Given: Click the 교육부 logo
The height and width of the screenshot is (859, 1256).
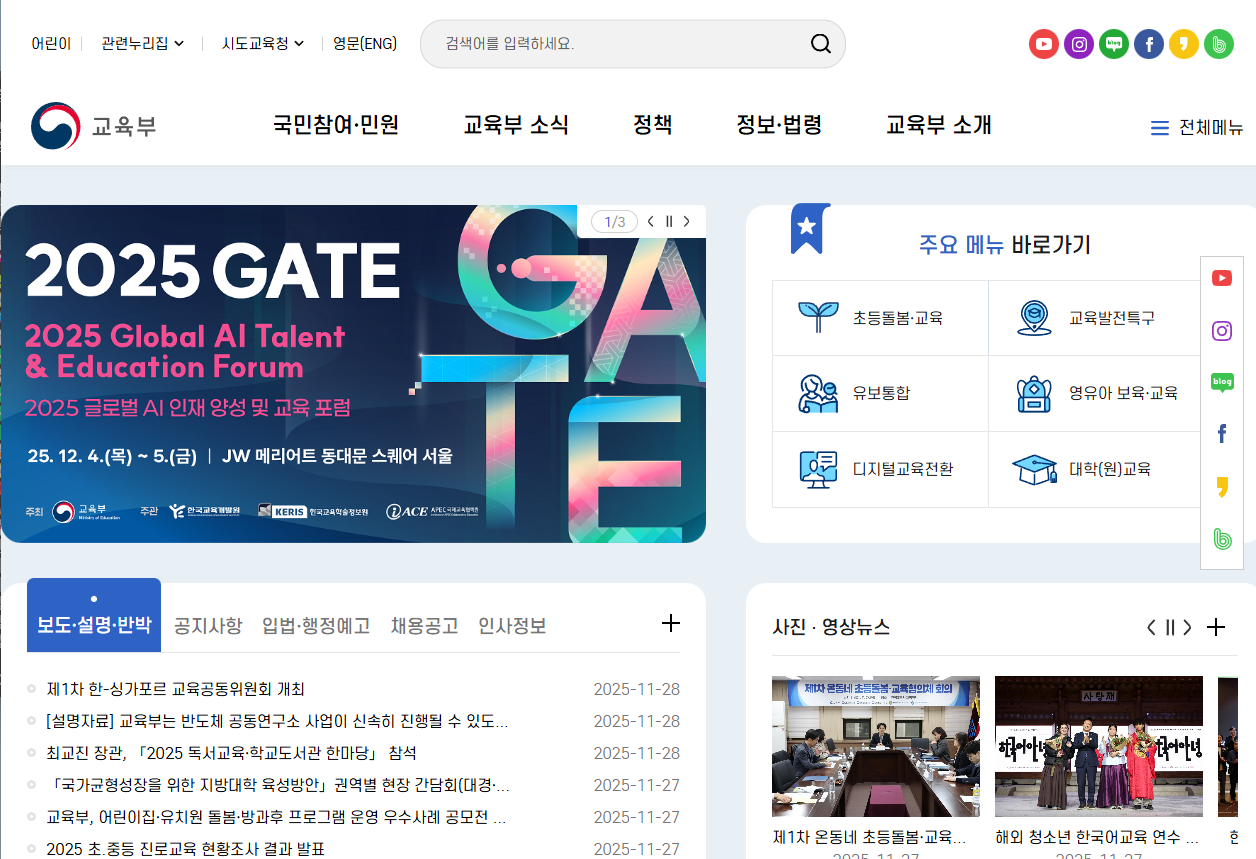Looking at the screenshot, I should coord(94,126).
